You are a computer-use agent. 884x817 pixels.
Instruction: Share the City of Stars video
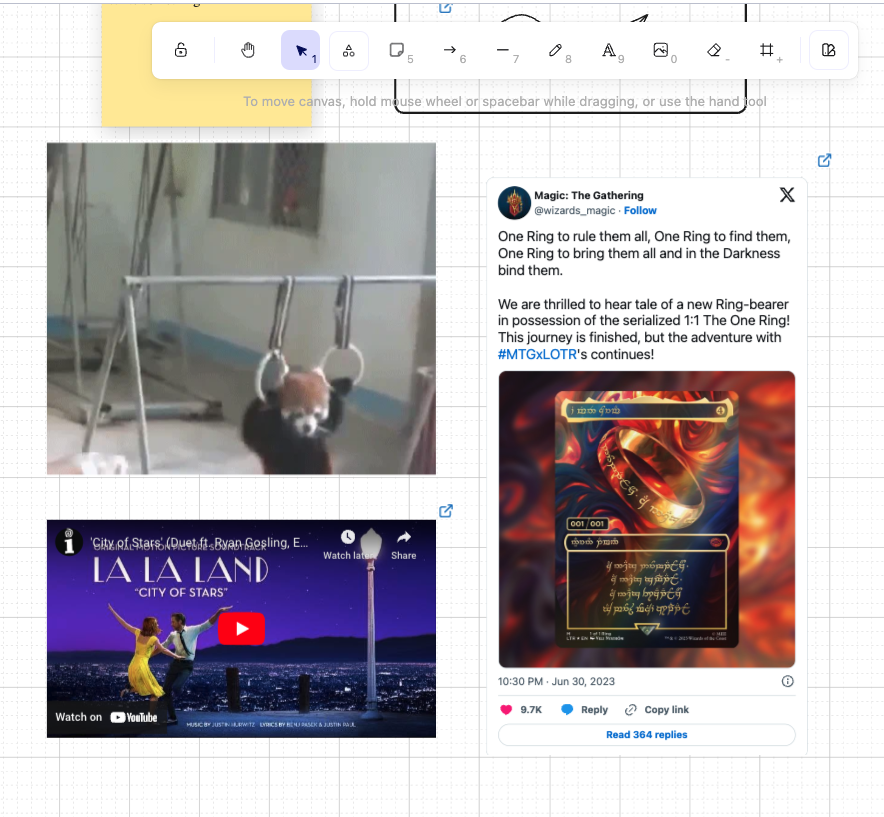(404, 545)
